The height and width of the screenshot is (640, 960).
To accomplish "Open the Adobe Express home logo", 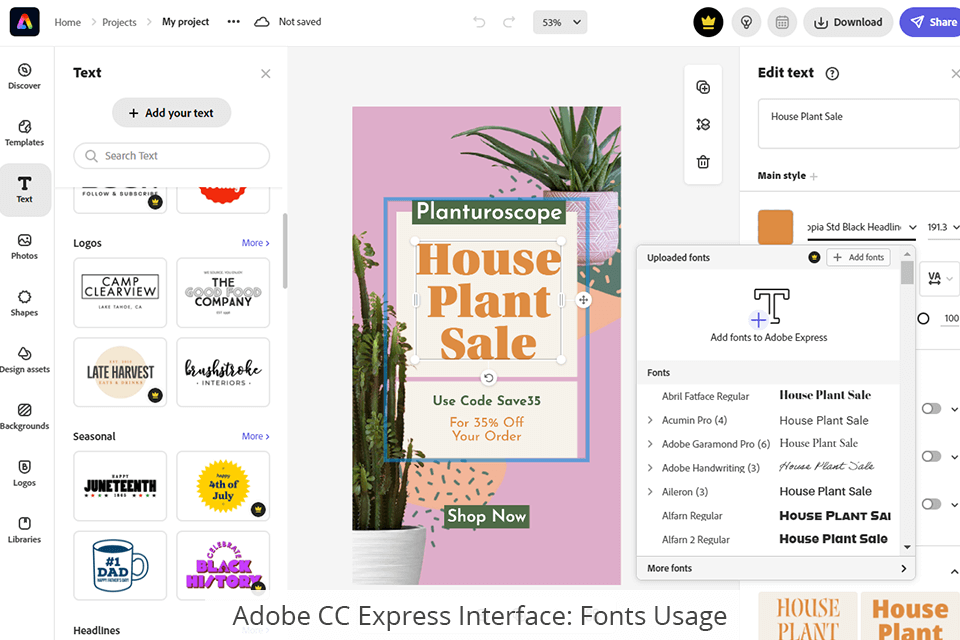I will pos(24,22).
